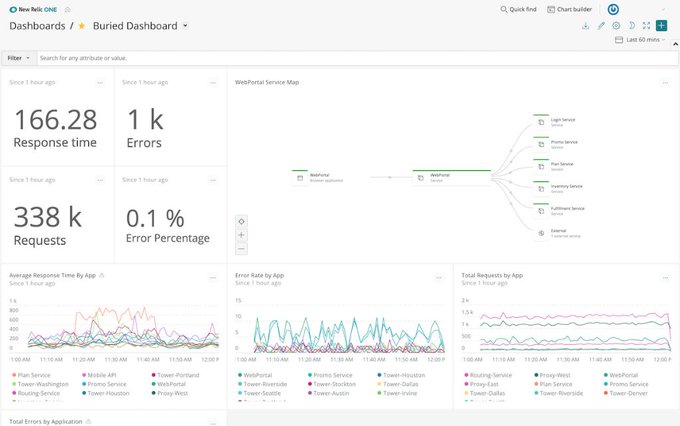Go to home via house icon
Viewport: 680px width, 426px height.
point(68,9)
